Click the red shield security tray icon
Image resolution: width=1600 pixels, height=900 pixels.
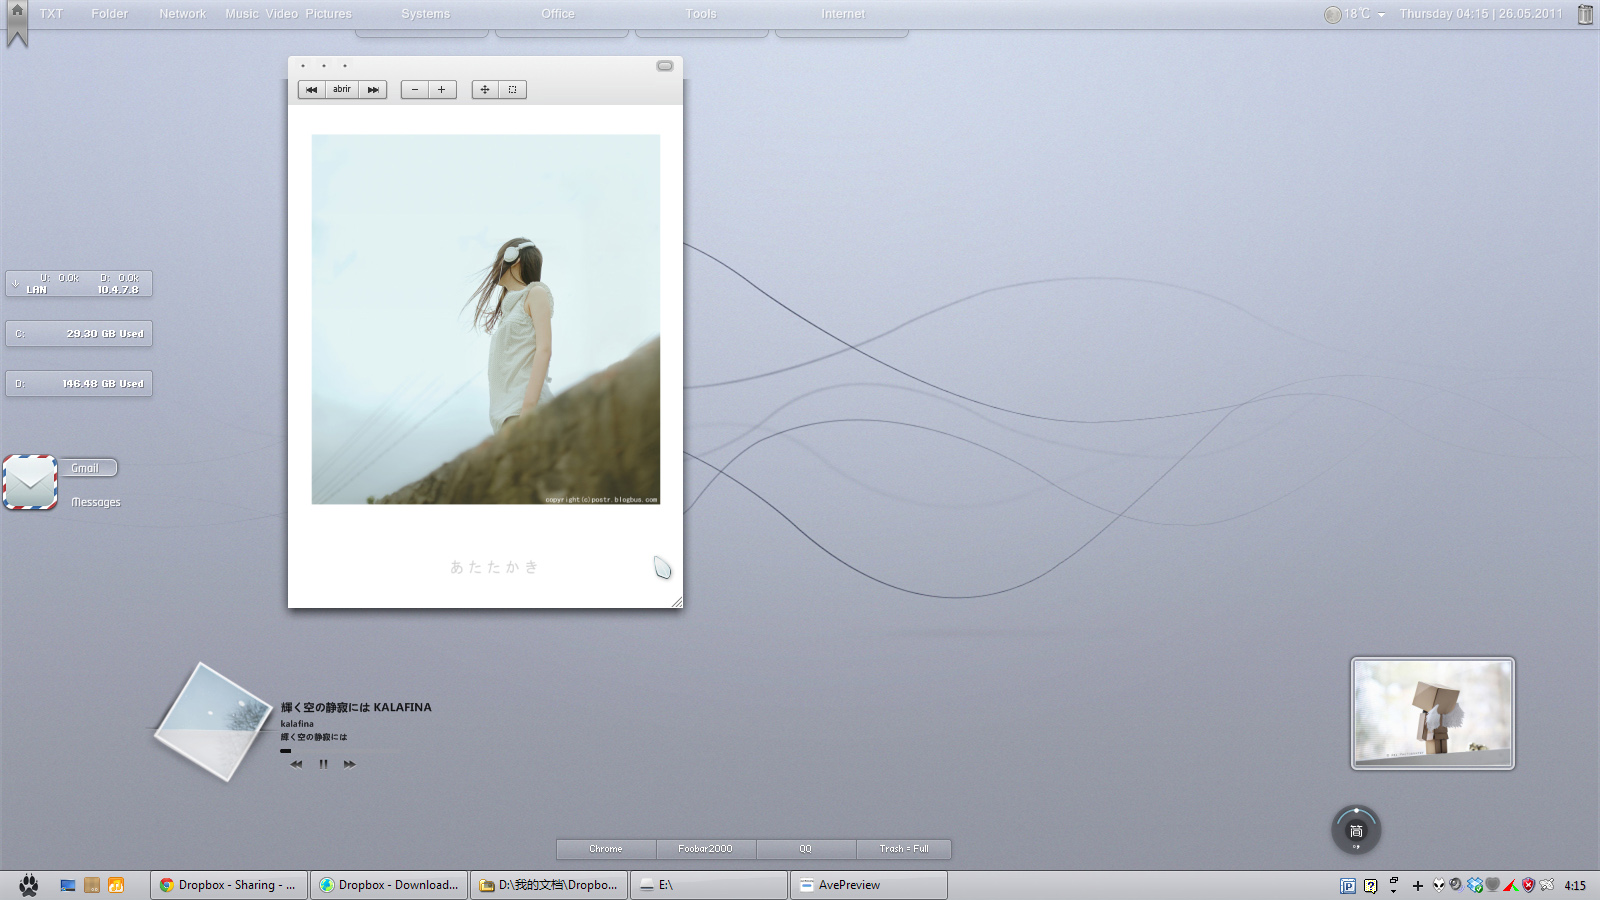[1528, 885]
